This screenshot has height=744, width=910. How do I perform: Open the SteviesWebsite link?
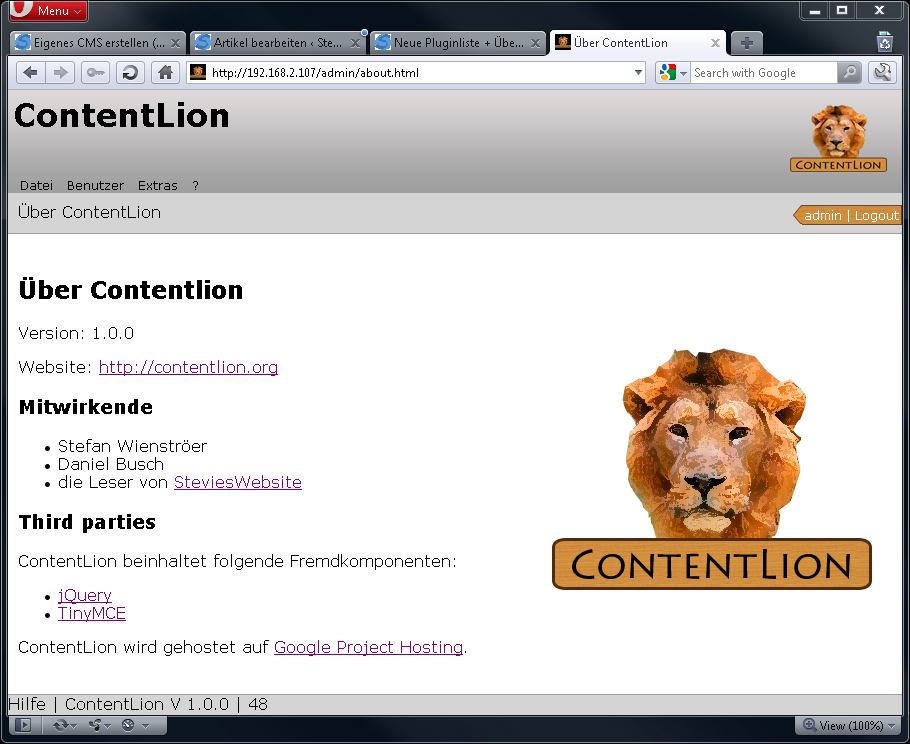tap(237, 482)
